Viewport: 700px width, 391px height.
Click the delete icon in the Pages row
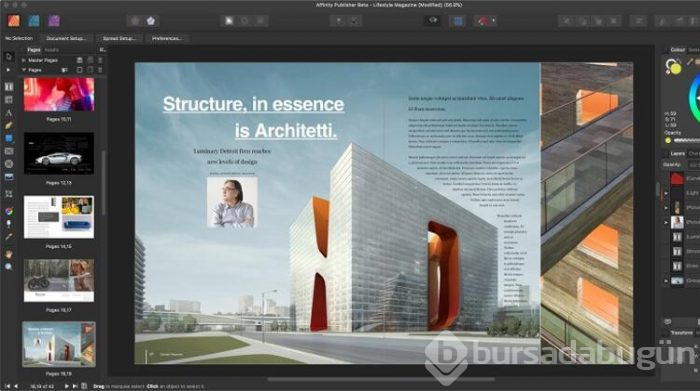(100, 70)
